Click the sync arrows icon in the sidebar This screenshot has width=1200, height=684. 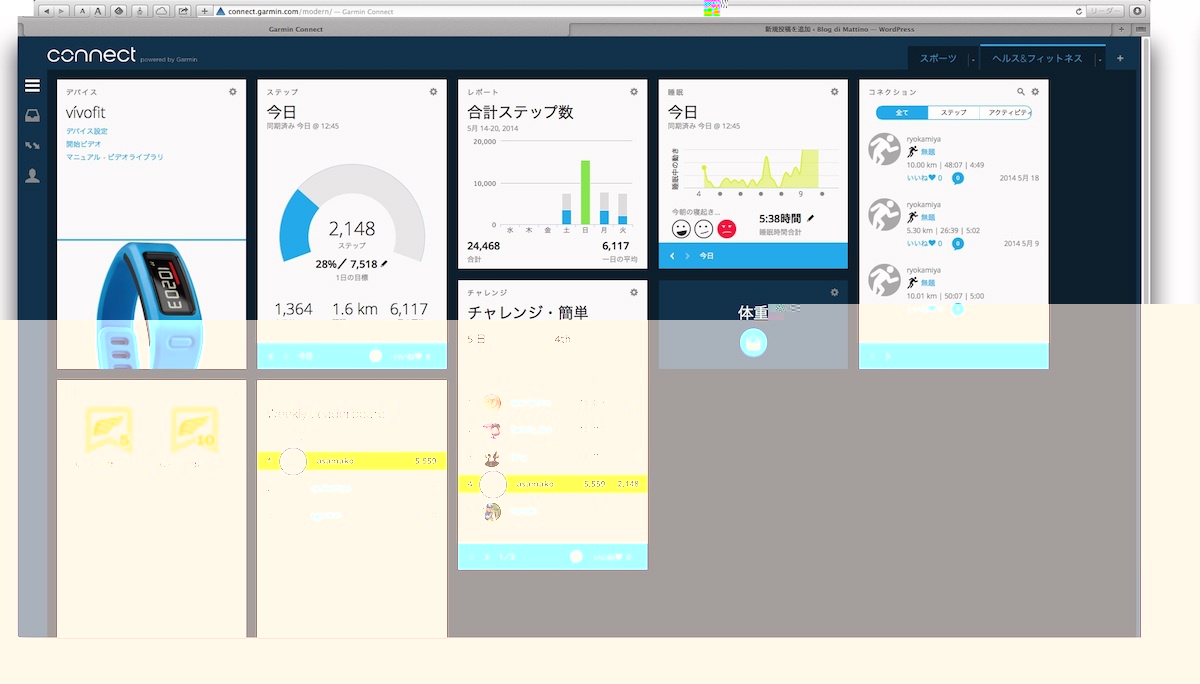click(x=33, y=146)
